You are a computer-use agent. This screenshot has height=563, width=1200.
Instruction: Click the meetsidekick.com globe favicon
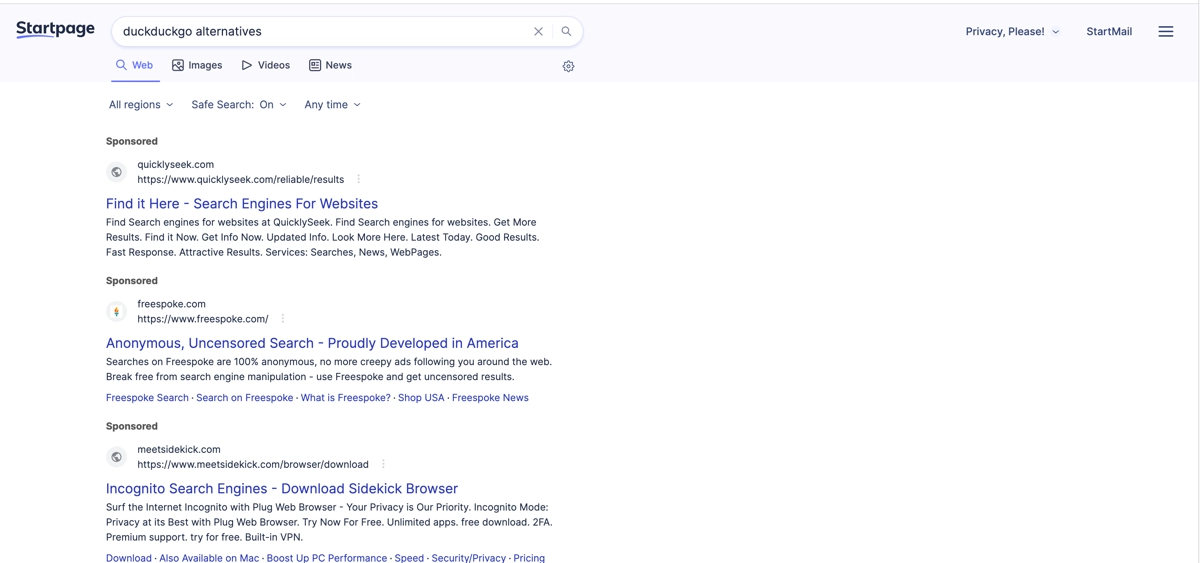[x=116, y=457]
